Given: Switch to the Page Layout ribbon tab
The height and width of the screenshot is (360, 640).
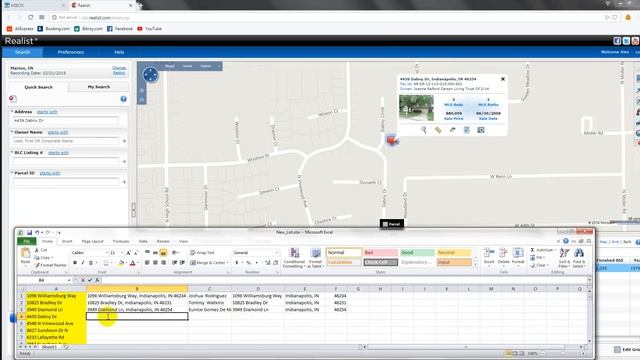Looking at the screenshot, I should tap(93, 241).
